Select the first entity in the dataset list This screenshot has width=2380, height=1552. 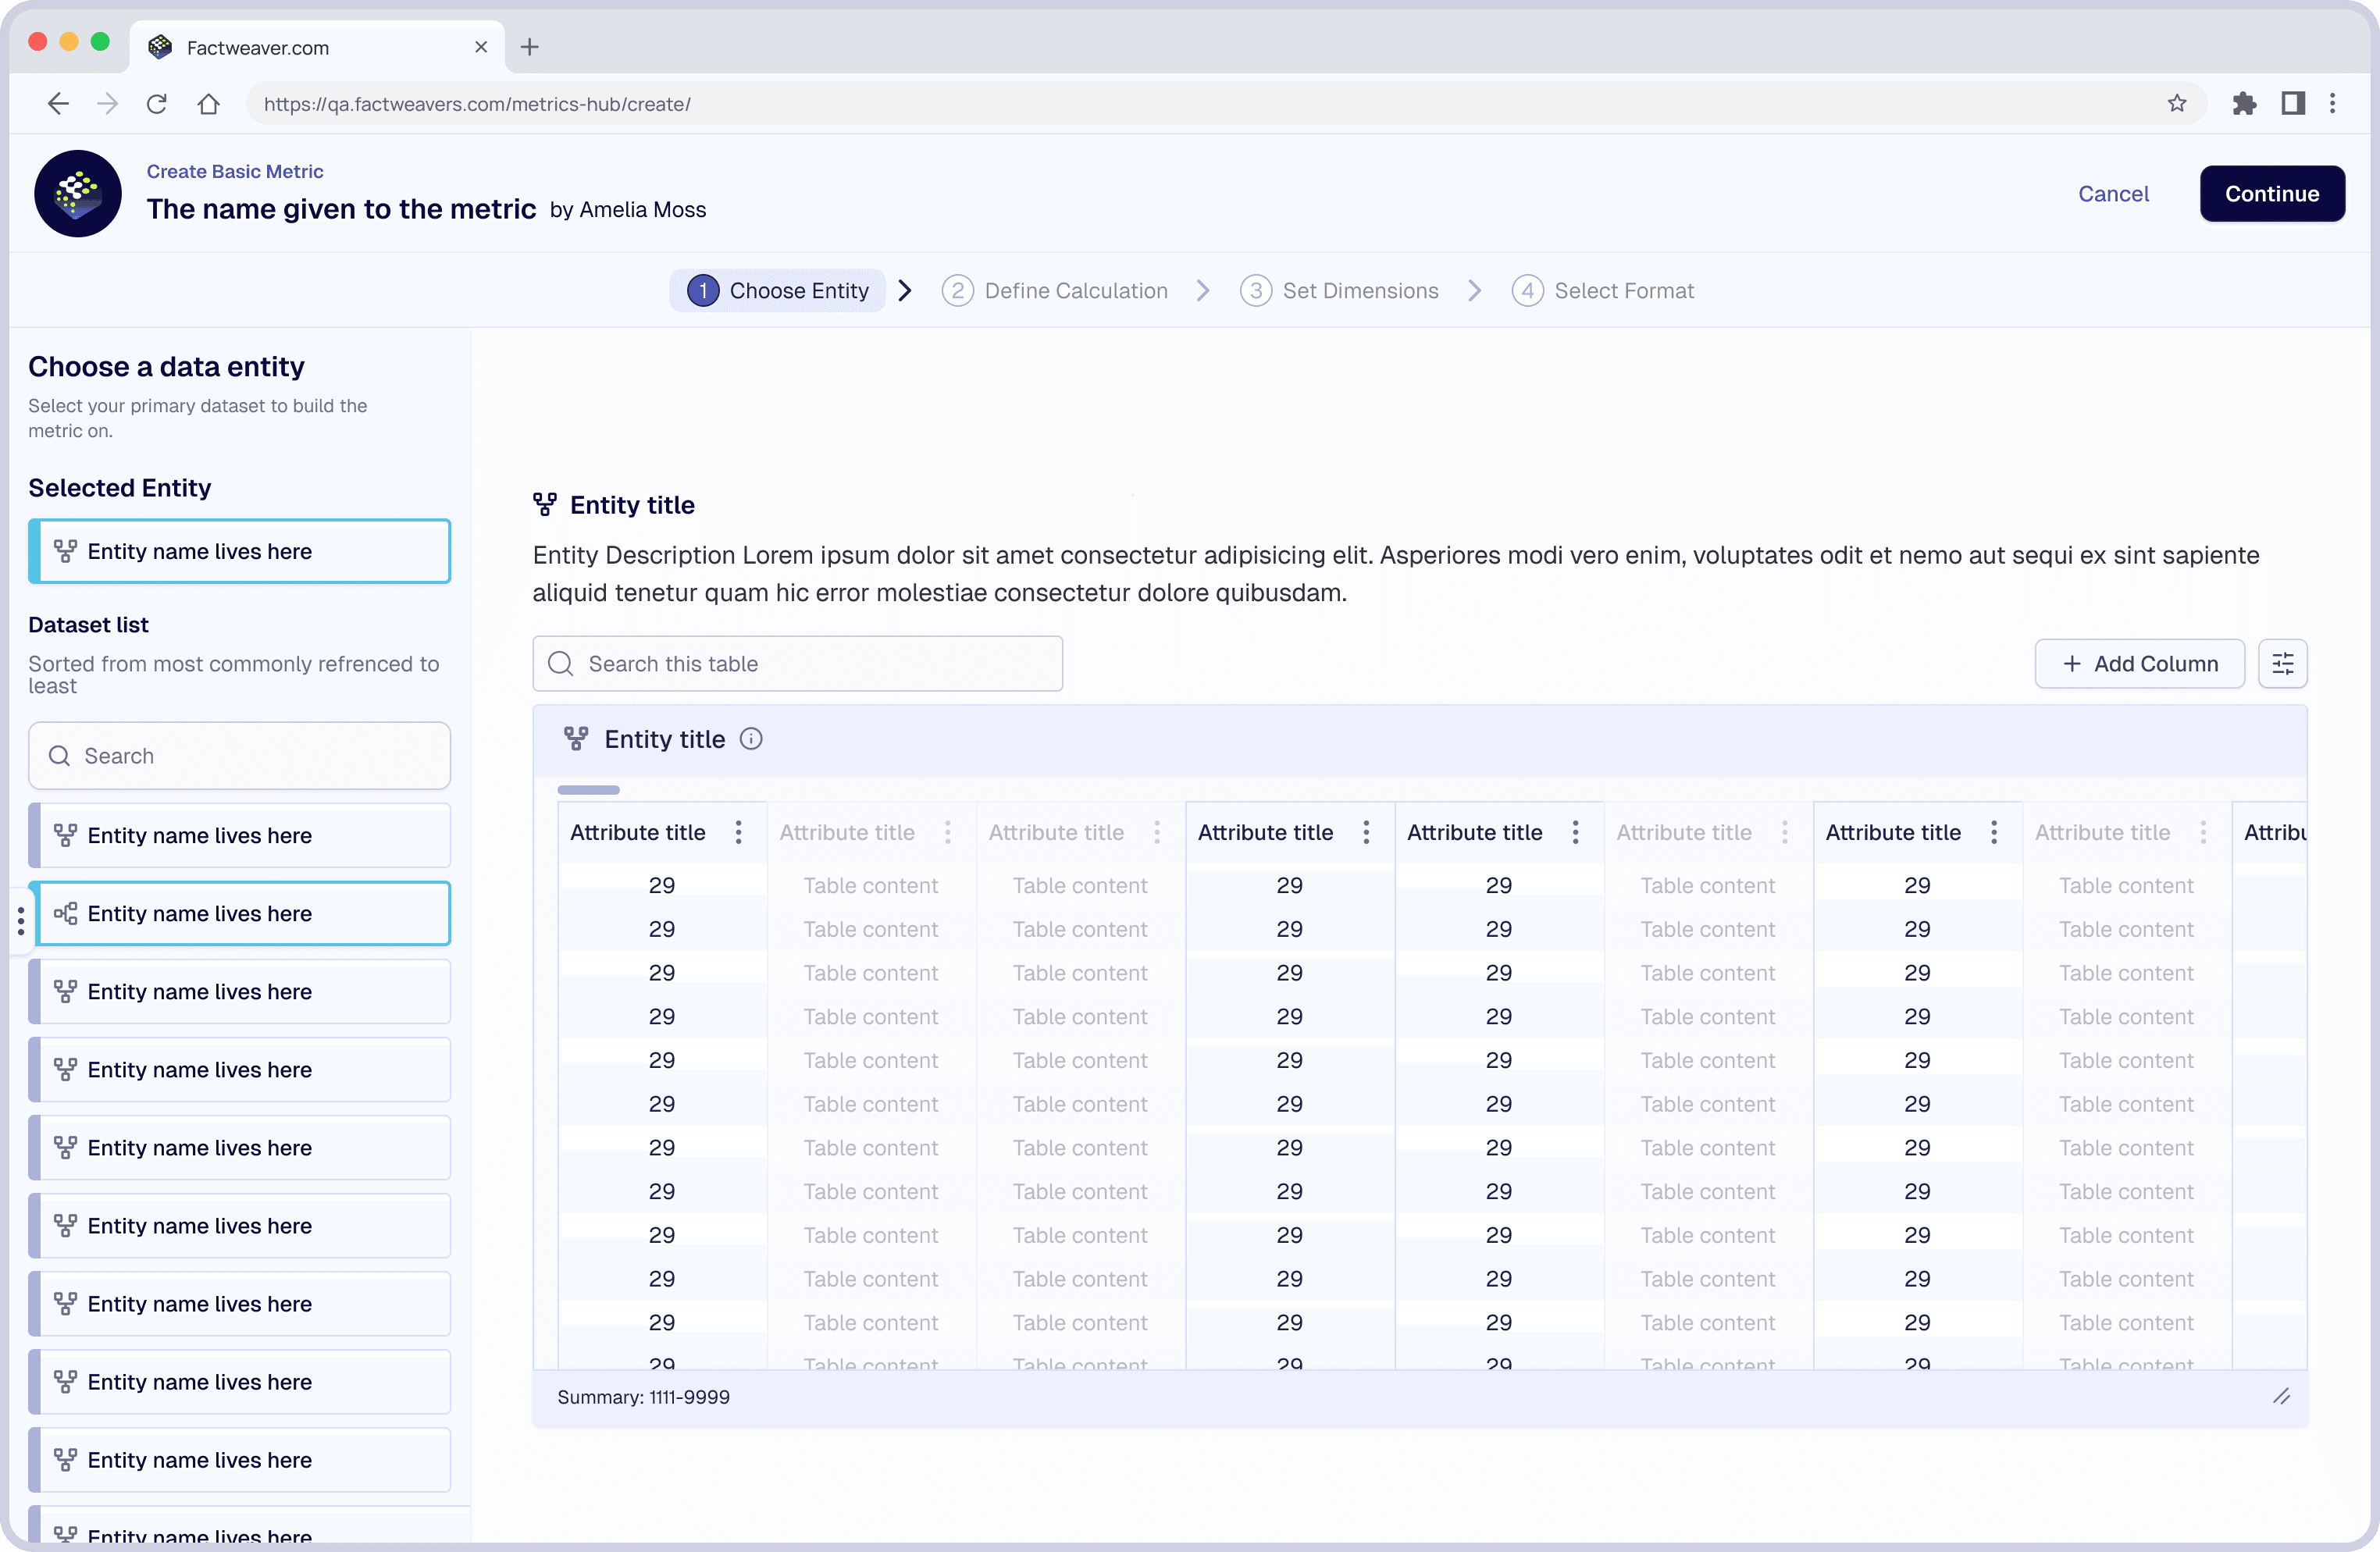pyautogui.click(x=239, y=835)
